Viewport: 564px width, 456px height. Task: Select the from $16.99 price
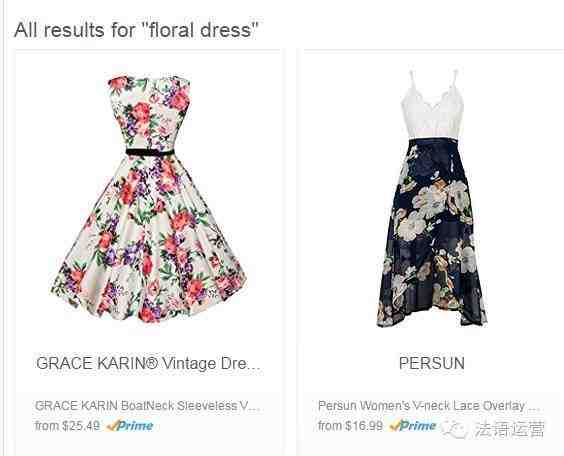[350, 426]
